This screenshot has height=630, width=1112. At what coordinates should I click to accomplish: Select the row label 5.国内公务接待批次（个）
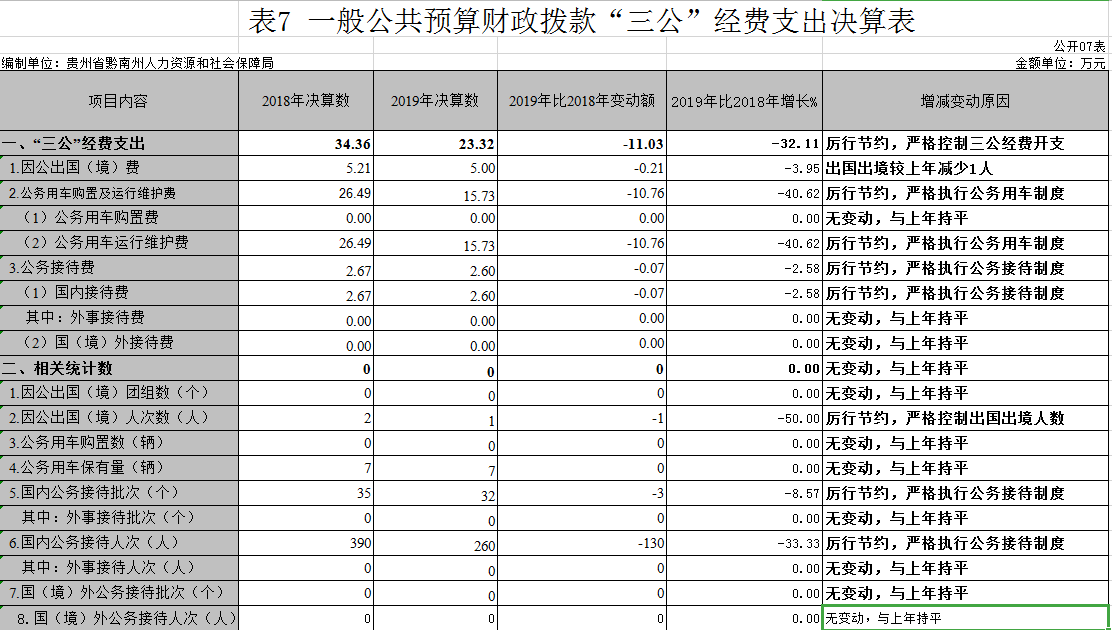coord(118,492)
